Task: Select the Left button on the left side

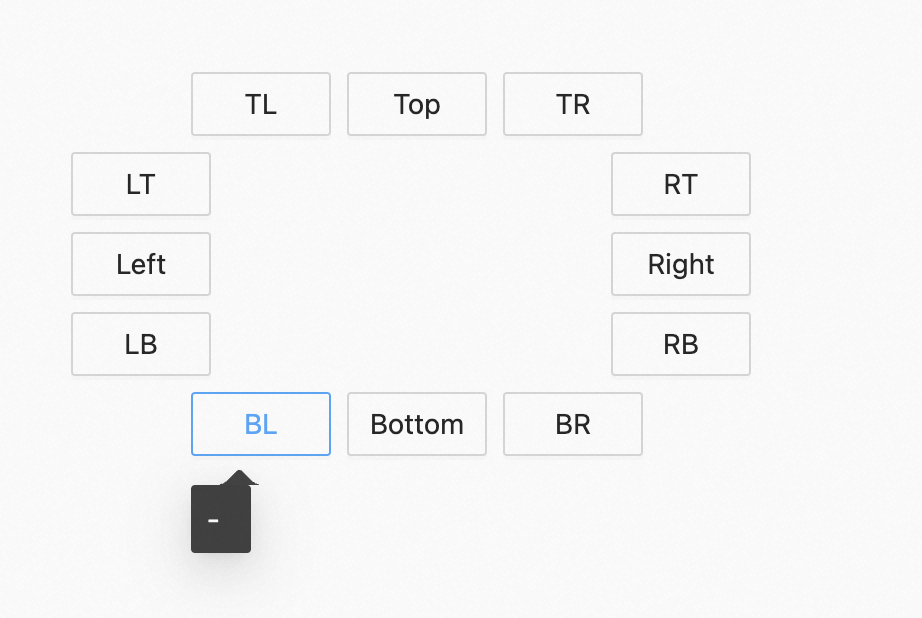Action: point(140,264)
